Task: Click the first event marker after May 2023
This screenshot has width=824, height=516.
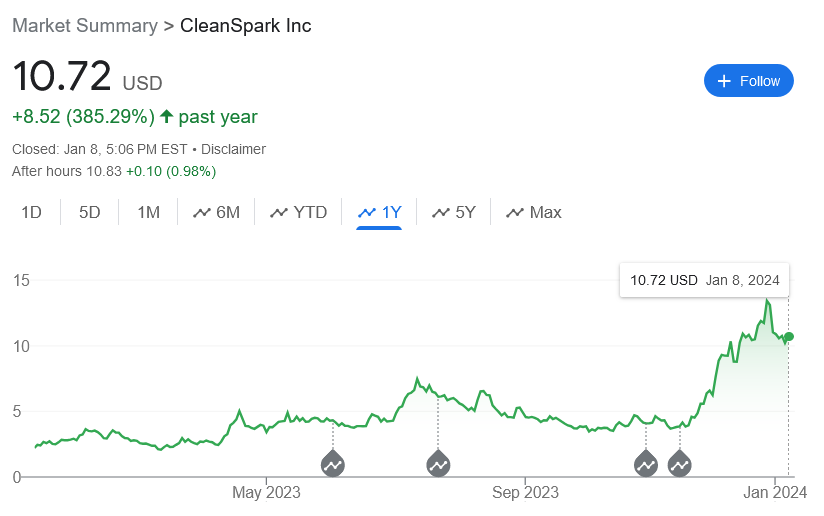Action: 333,463
